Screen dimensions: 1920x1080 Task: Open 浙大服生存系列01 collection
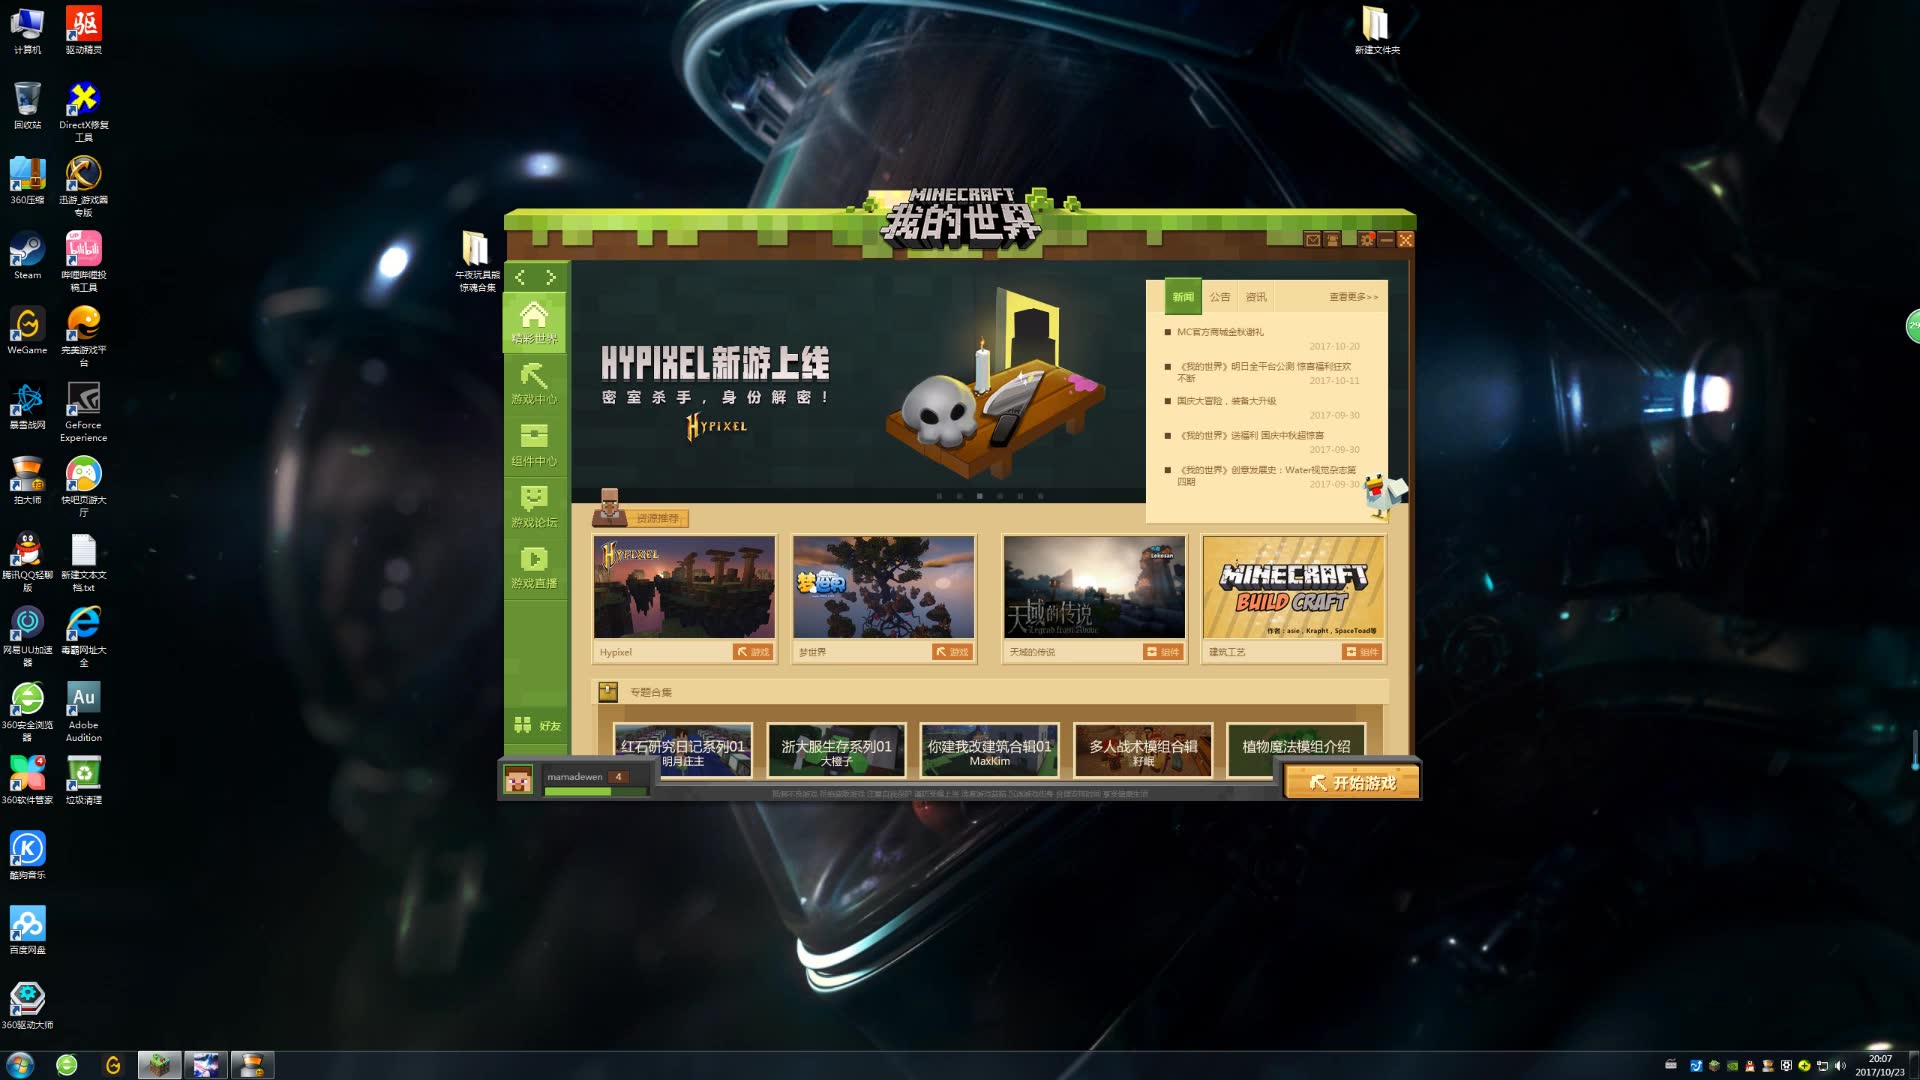tap(836, 750)
